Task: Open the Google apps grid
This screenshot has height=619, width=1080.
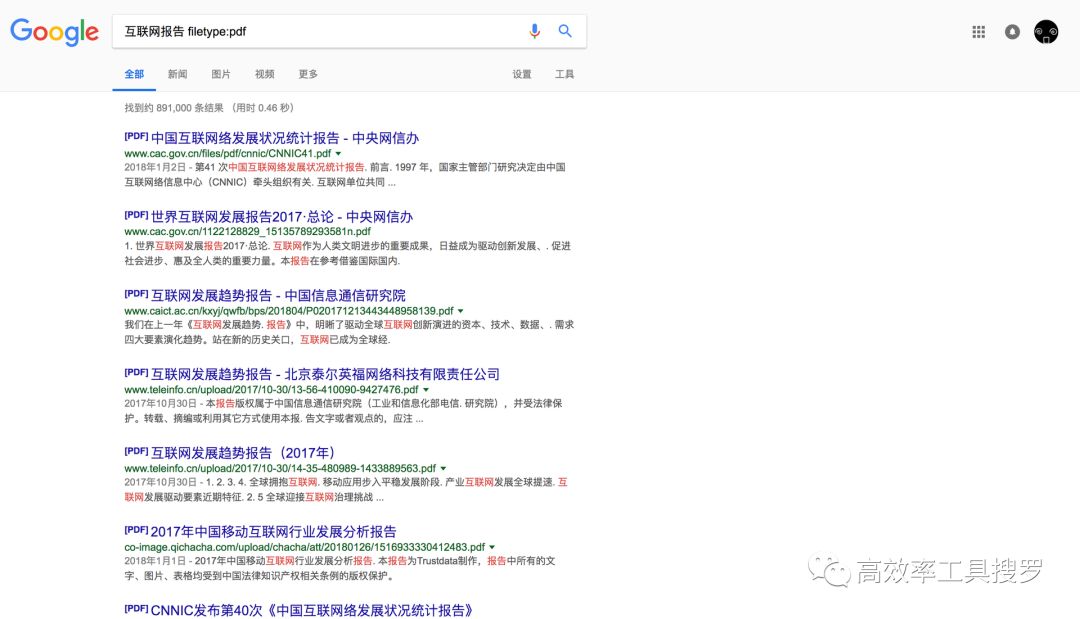Action: [x=978, y=32]
